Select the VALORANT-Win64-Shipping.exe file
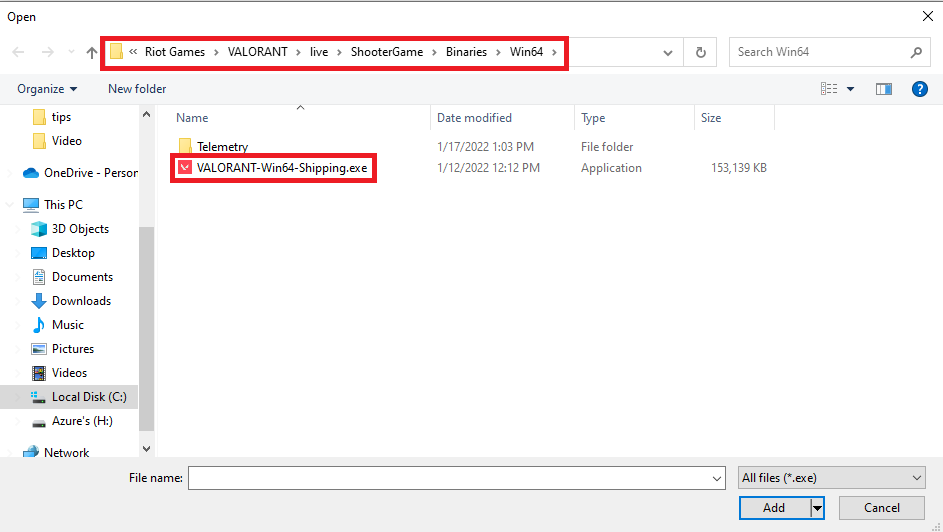The image size is (943, 532). [x=282, y=168]
